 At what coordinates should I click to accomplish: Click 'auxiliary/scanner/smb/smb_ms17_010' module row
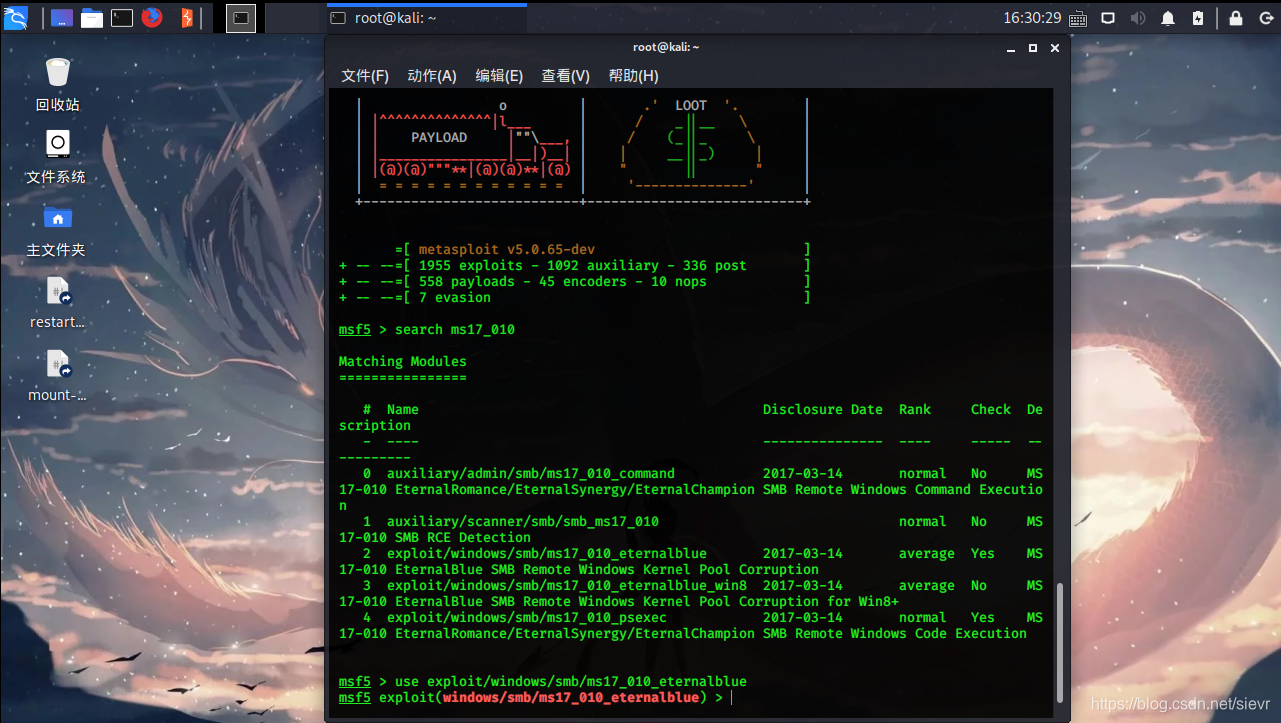[x=523, y=522]
